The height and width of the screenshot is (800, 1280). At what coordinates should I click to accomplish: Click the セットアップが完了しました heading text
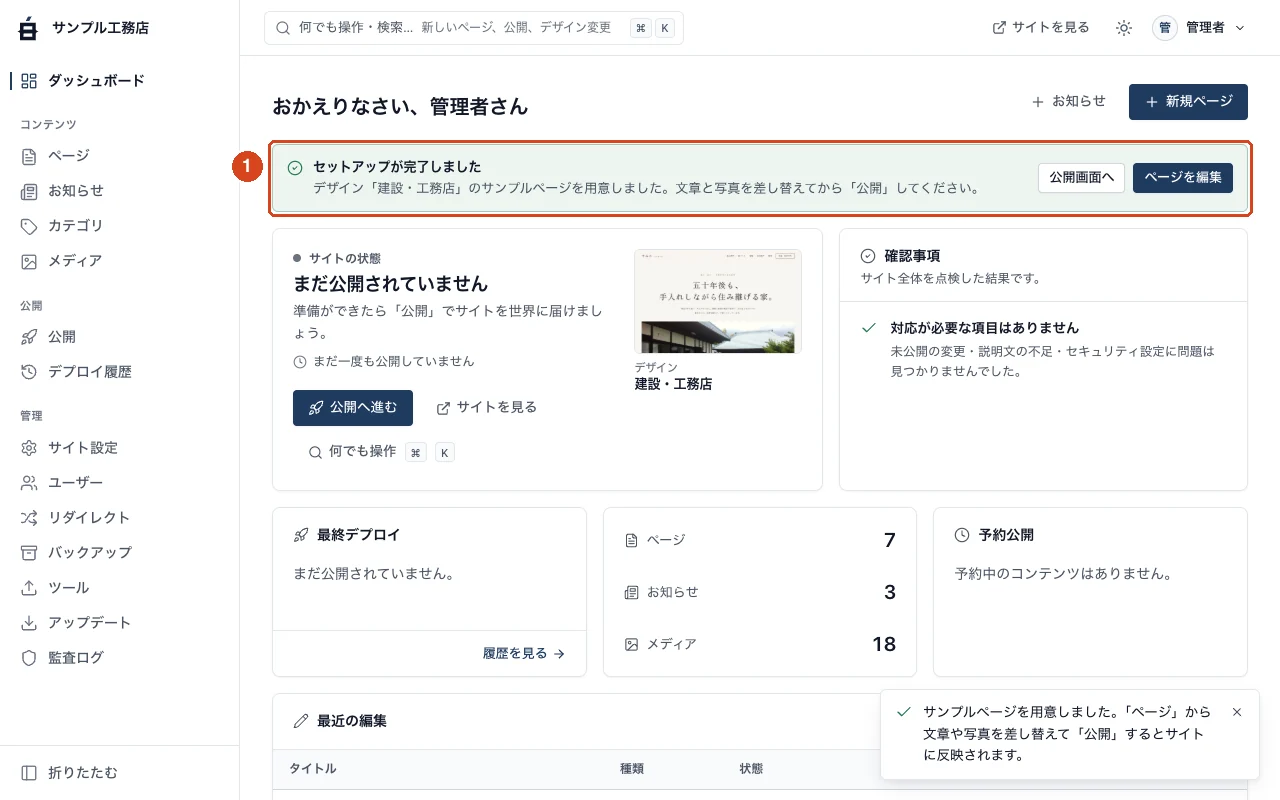pyautogui.click(x=397, y=167)
